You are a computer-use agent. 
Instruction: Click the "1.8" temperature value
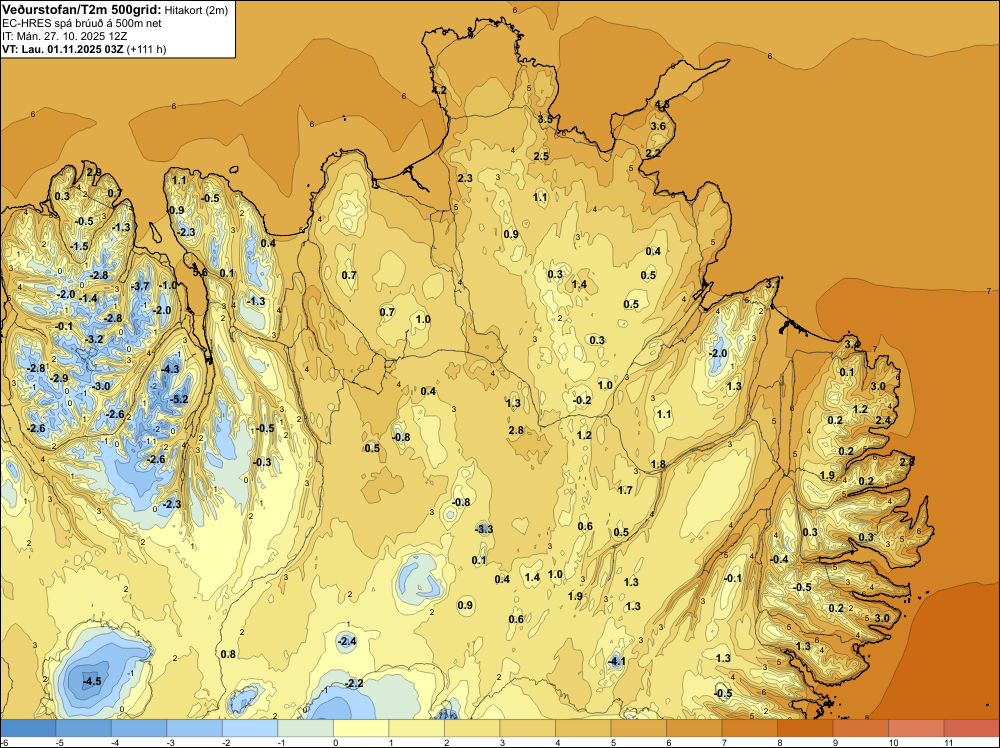click(658, 464)
